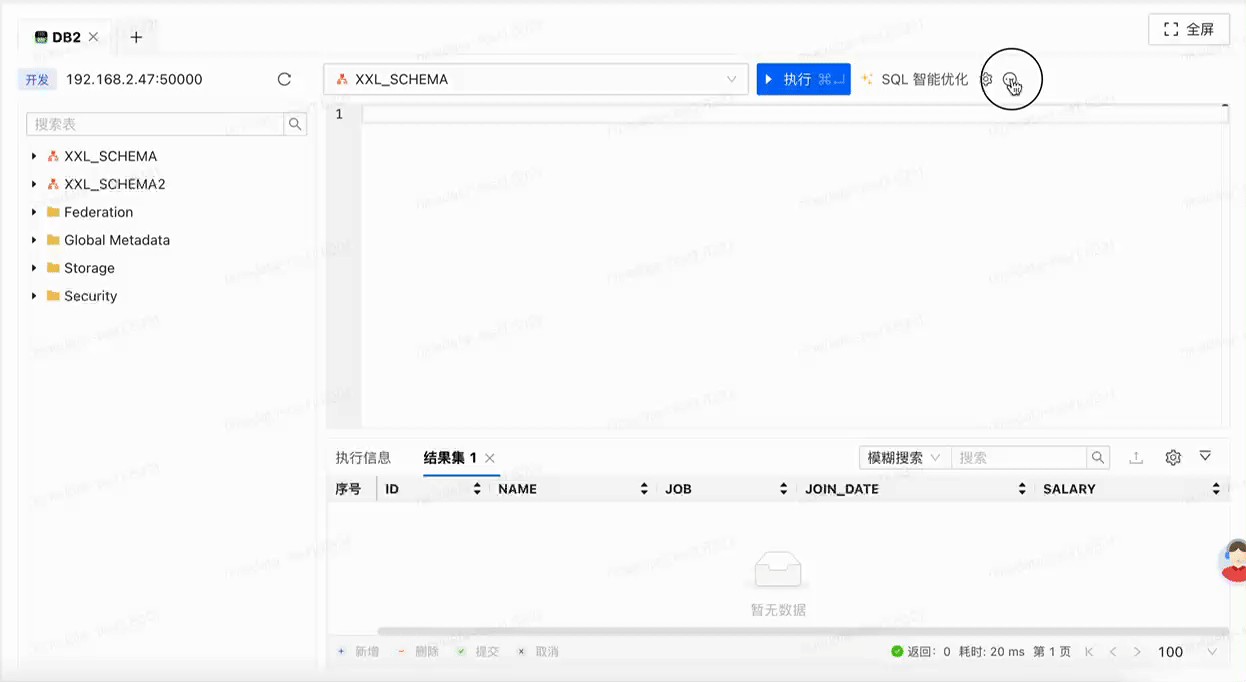Switch to the 执行信息 tab

363,457
